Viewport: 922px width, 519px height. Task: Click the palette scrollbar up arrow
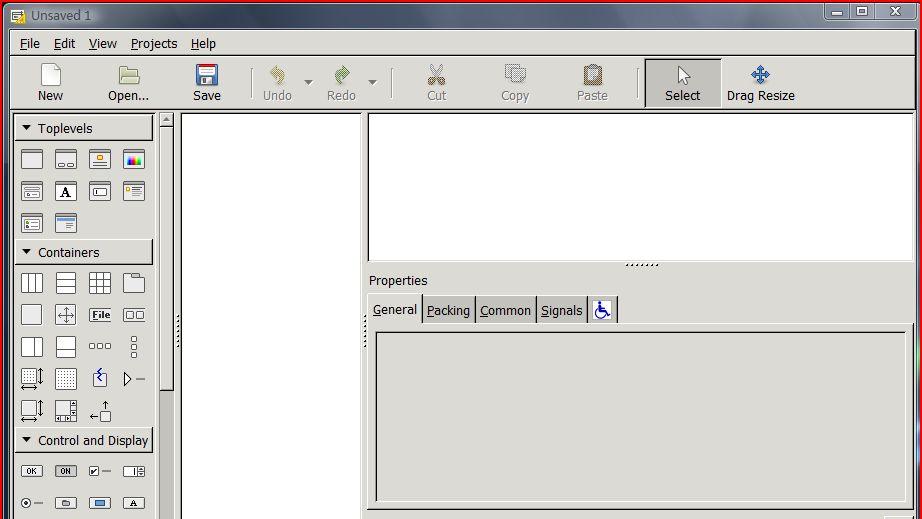[166, 120]
